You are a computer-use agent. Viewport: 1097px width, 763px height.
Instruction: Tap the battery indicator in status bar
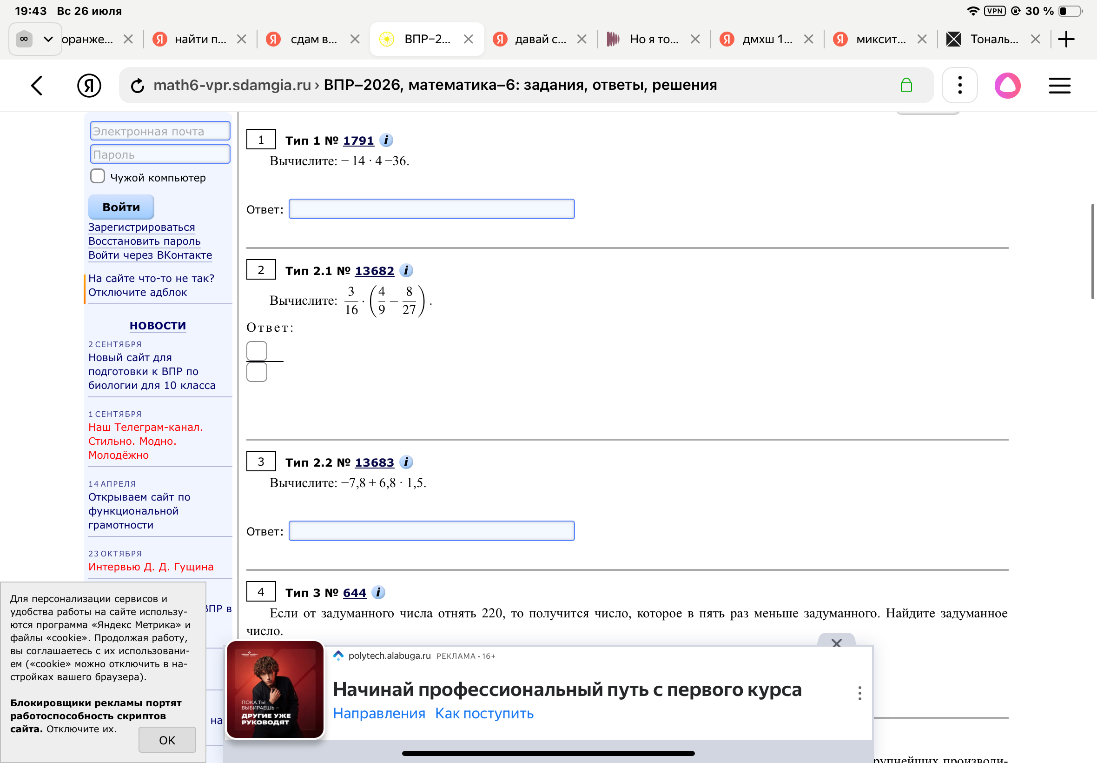[1070, 11]
